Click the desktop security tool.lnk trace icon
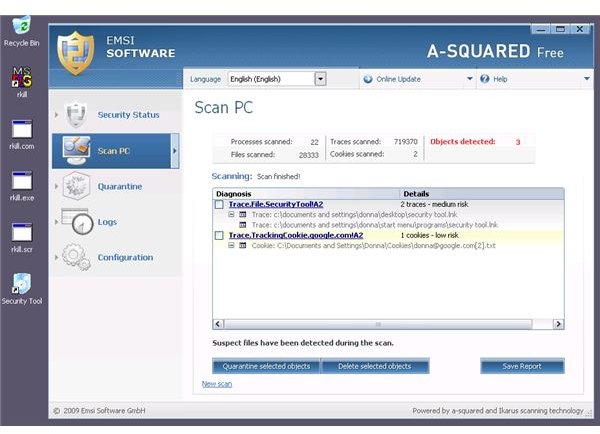This screenshot has height=434, width=600. [x=243, y=215]
